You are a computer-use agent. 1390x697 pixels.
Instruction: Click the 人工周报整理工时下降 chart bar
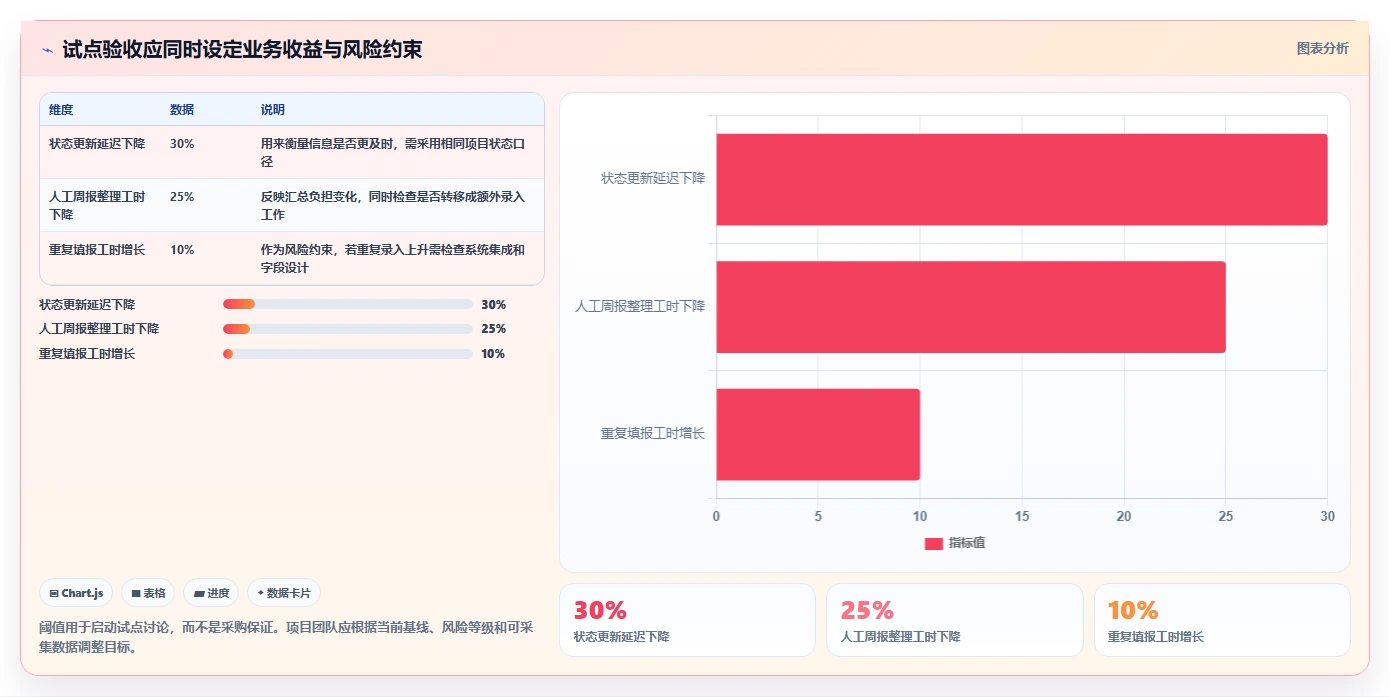[970, 307]
